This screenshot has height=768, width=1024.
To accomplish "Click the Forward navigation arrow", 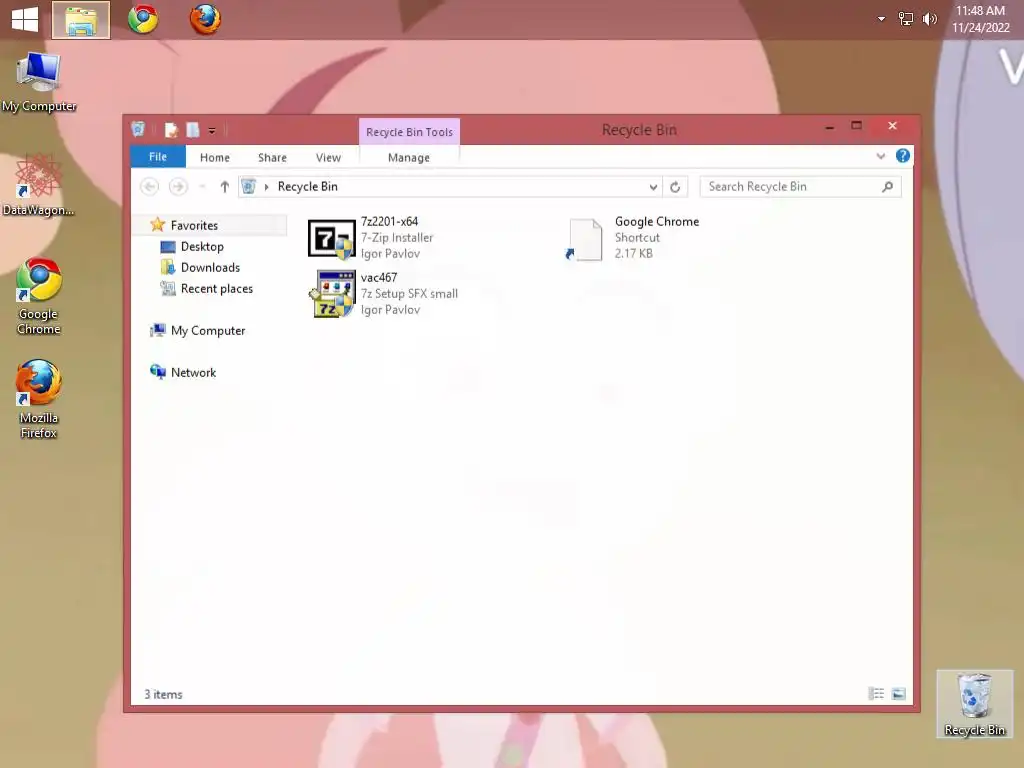I will click(x=178, y=187).
